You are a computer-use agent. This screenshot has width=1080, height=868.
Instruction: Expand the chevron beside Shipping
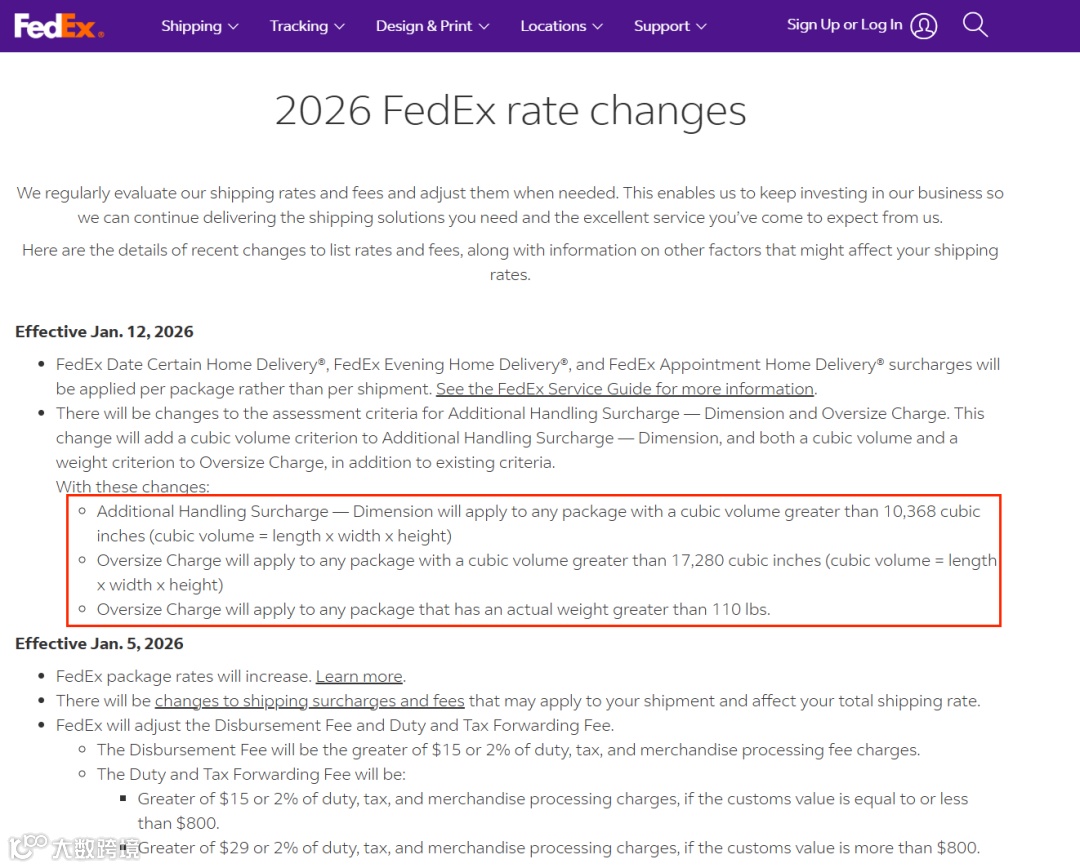pos(233,27)
